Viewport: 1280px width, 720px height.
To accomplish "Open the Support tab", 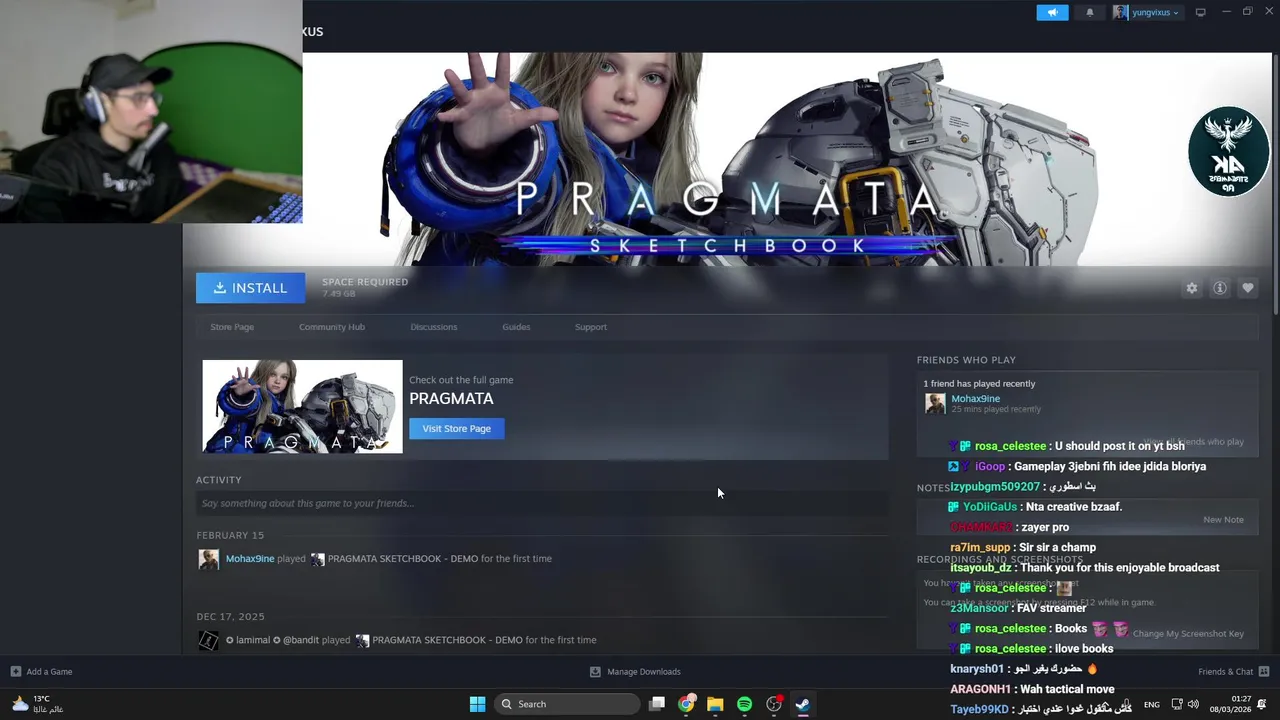I will 591,327.
